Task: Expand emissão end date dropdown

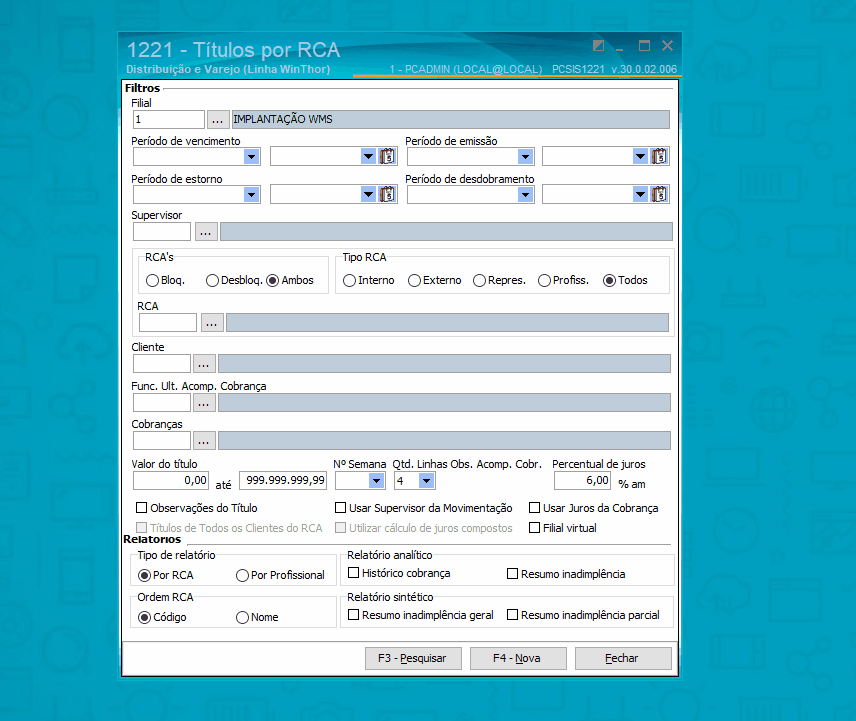Action: 640,157
